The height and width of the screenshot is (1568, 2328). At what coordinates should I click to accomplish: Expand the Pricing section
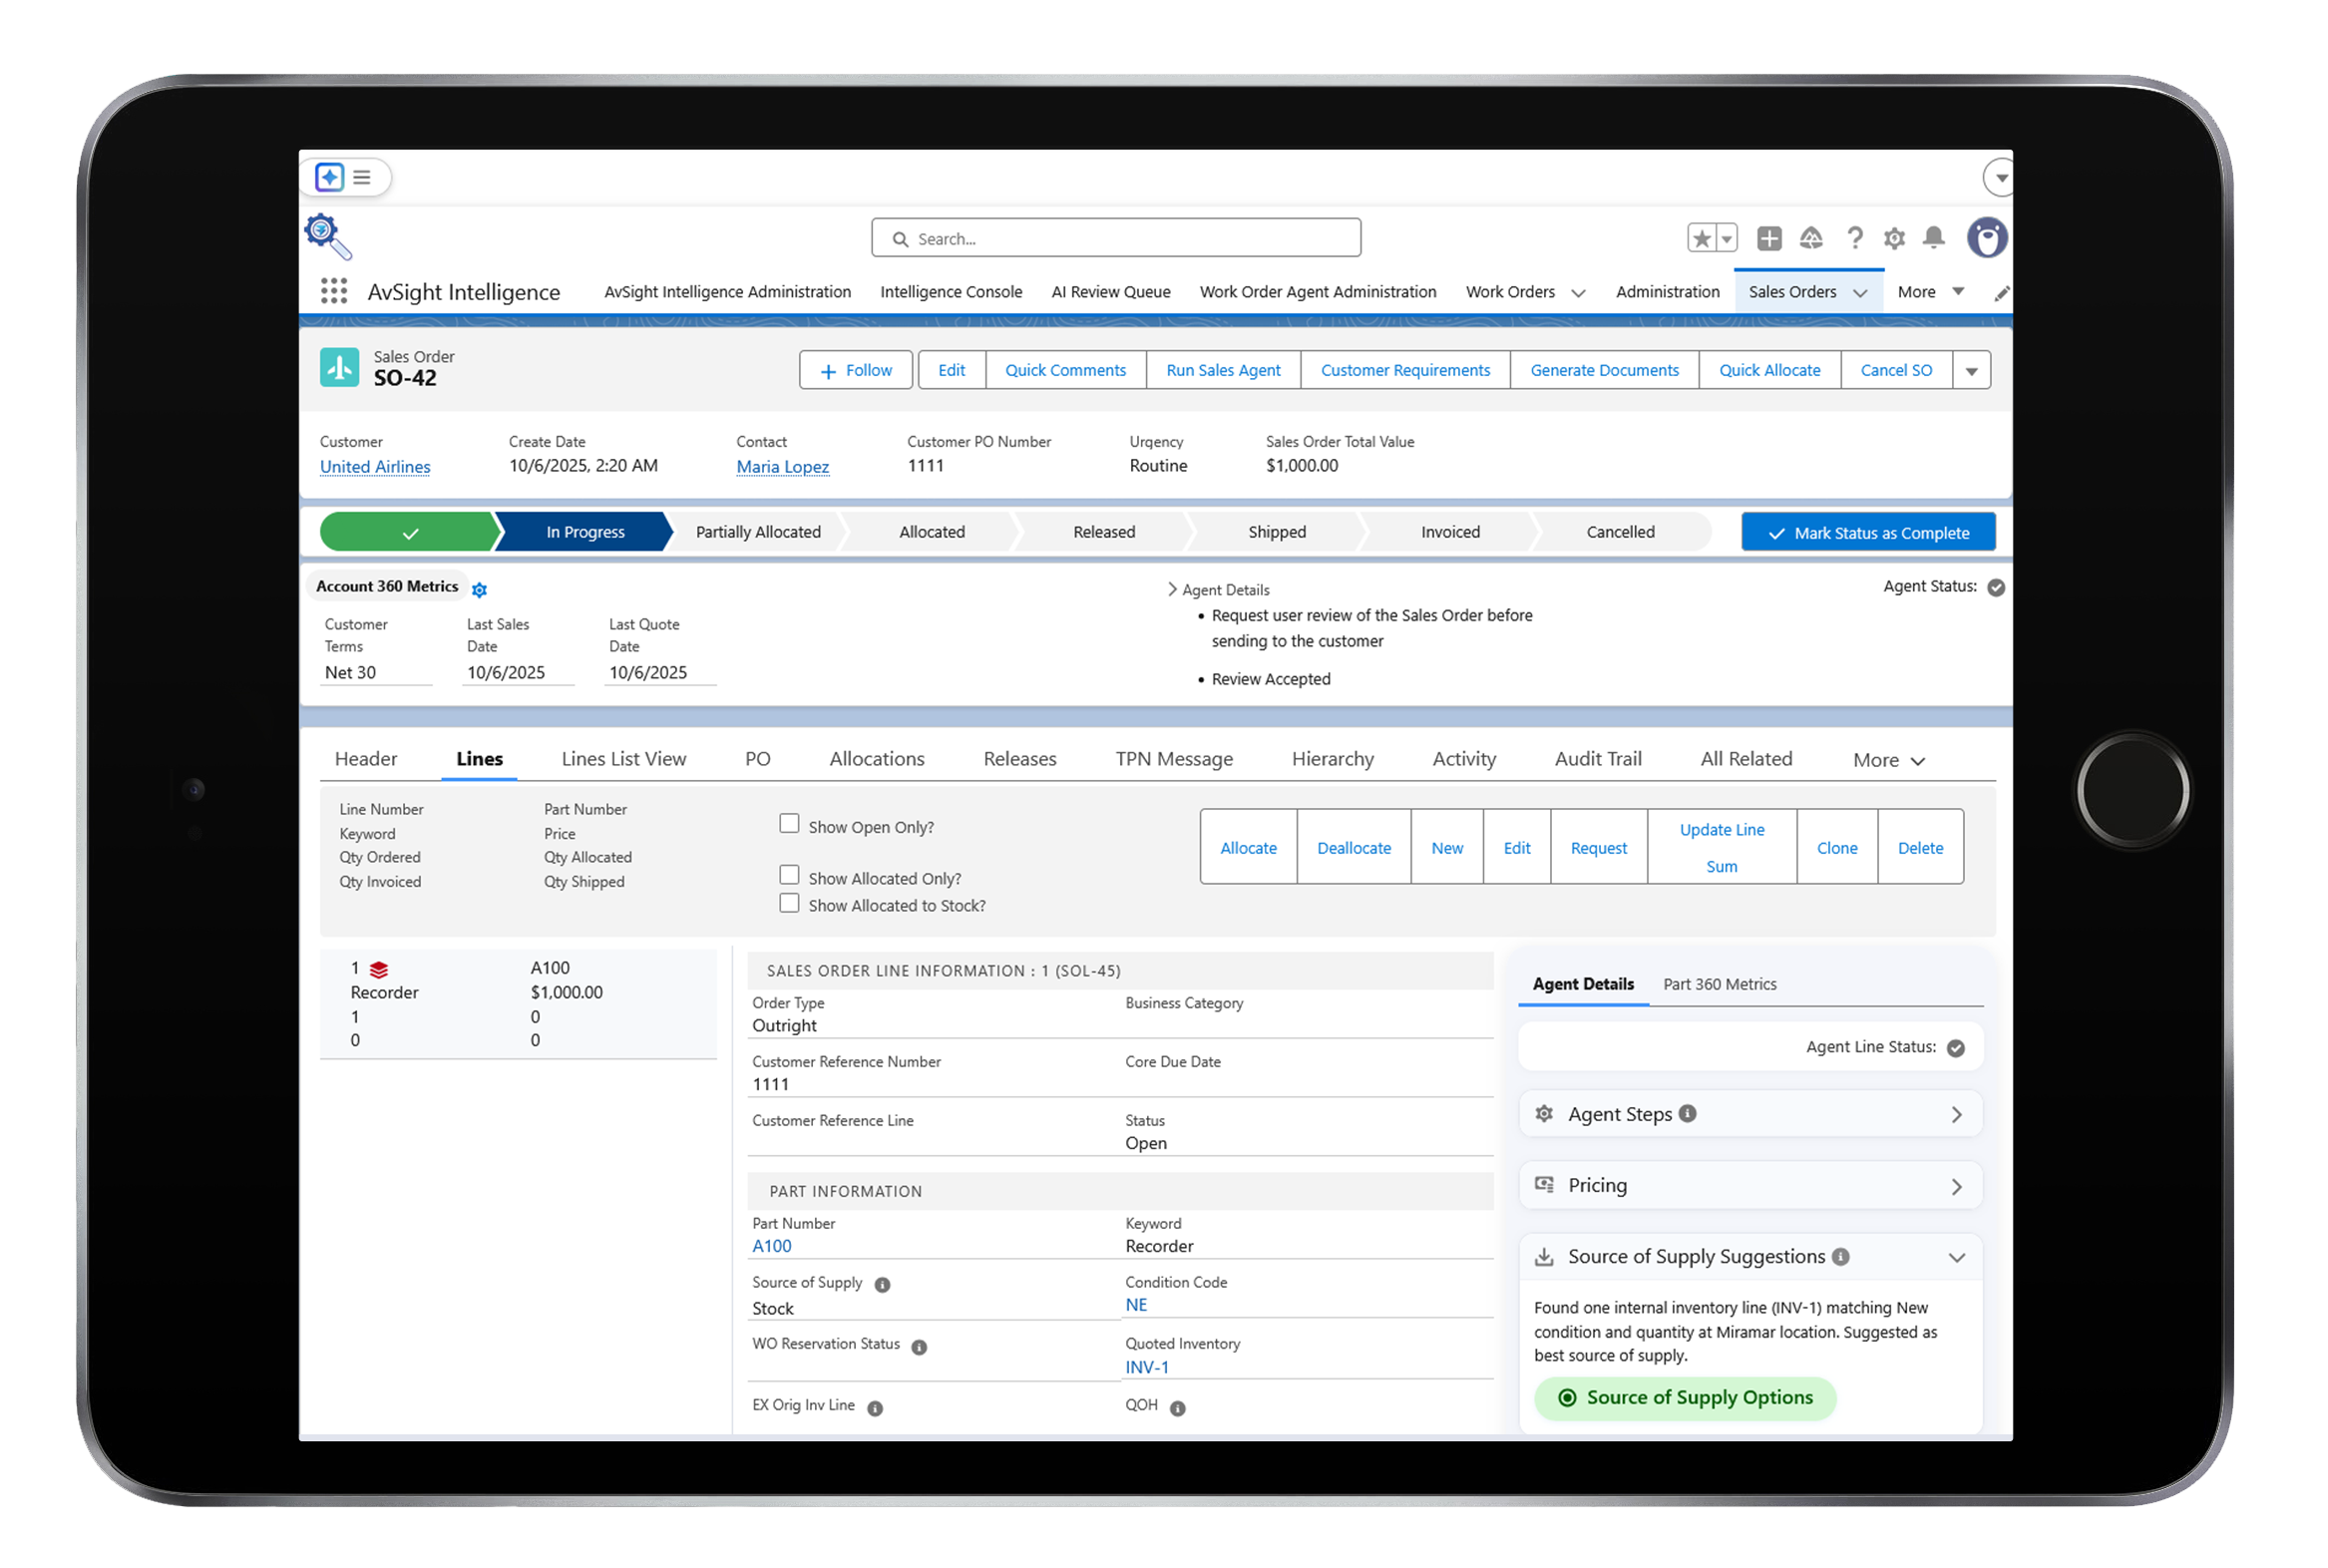(1955, 1186)
